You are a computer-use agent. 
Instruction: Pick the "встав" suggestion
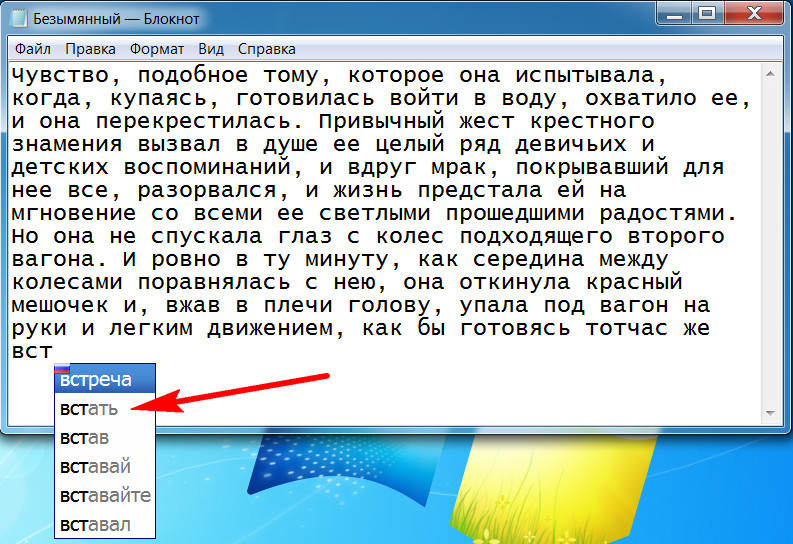[85, 438]
